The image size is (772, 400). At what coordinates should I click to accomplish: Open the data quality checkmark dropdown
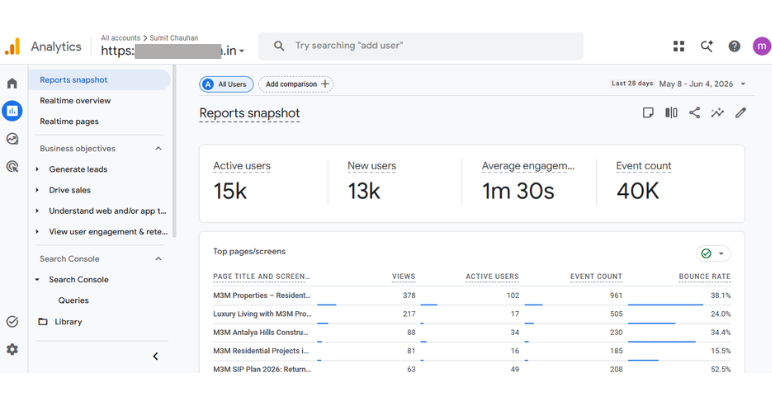tap(713, 253)
